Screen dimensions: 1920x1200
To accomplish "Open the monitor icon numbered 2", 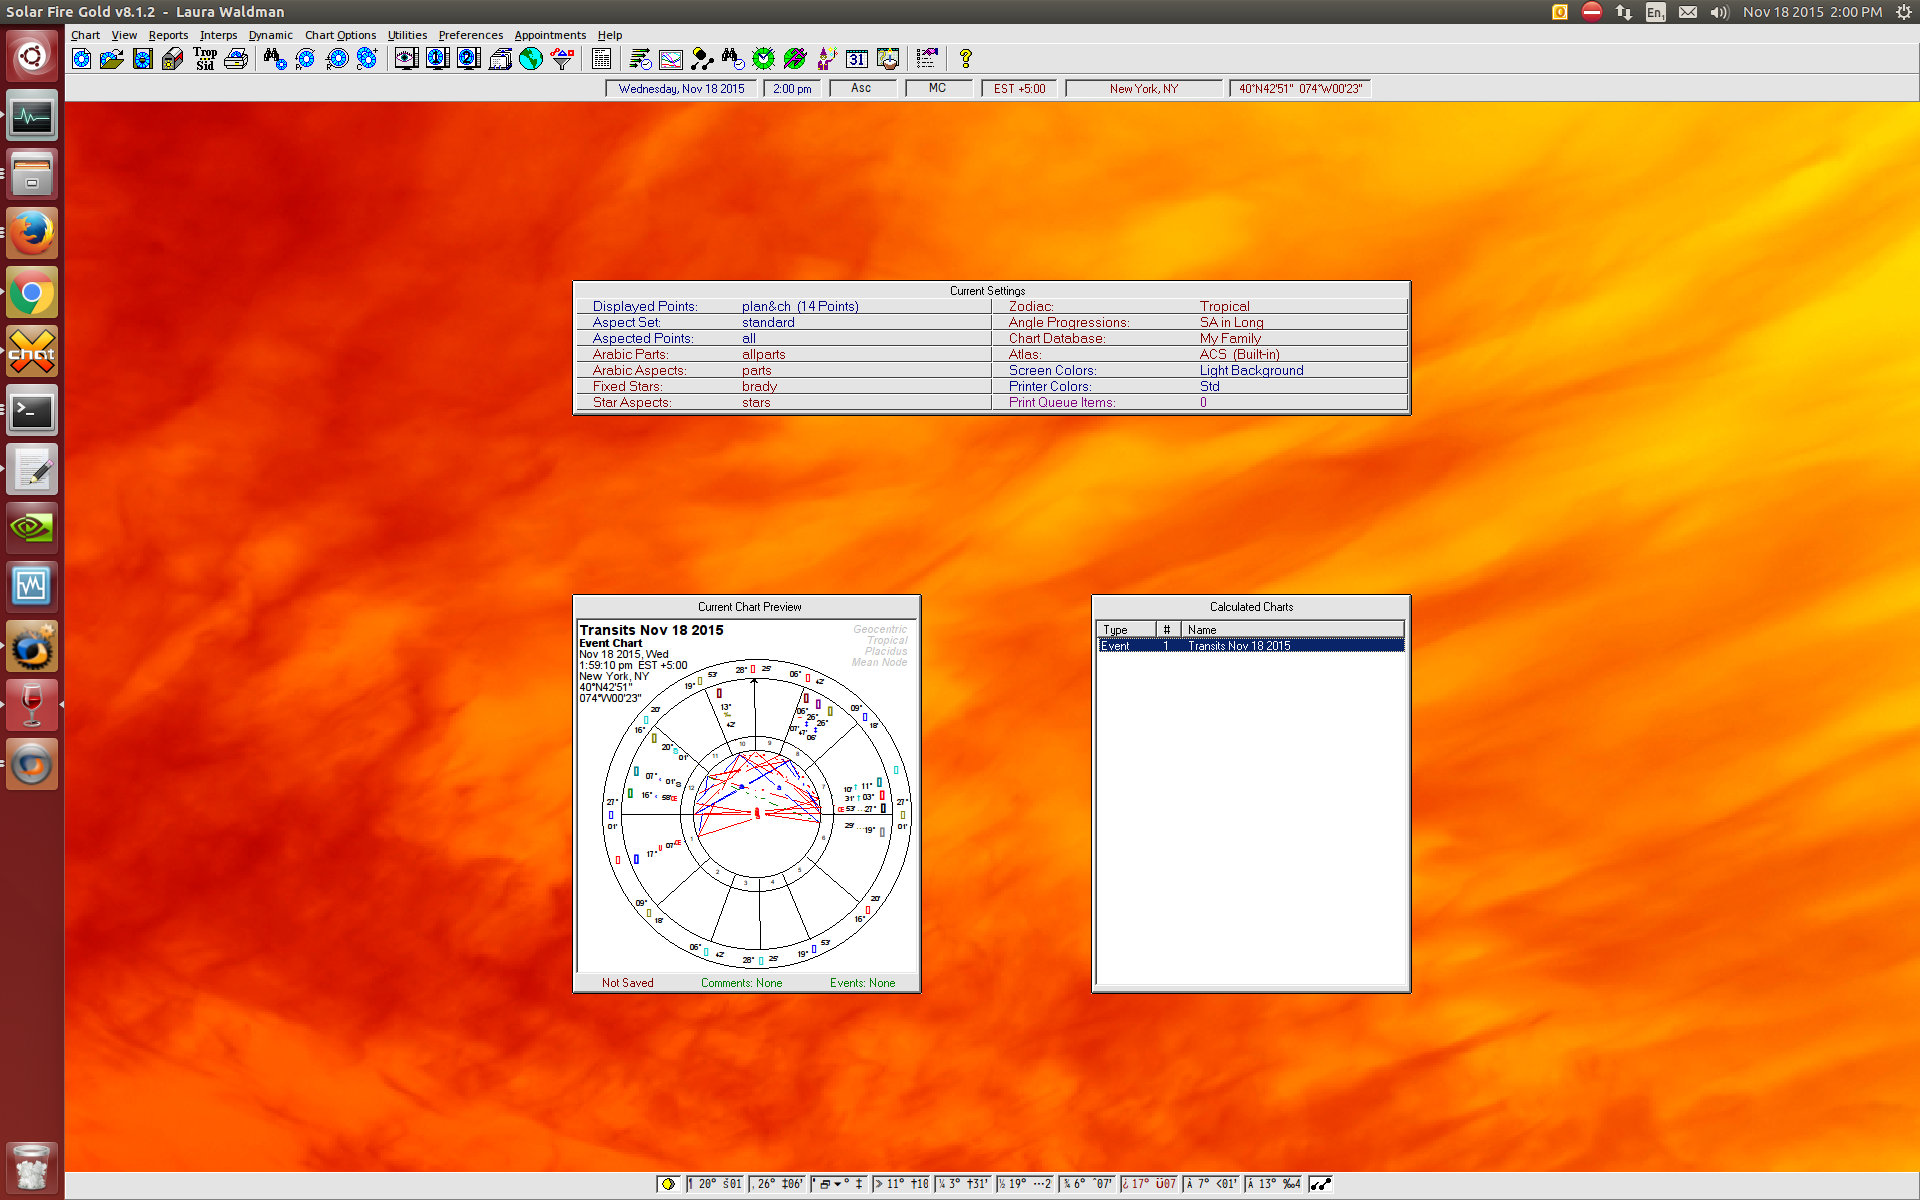I will click(x=468, y=59).
